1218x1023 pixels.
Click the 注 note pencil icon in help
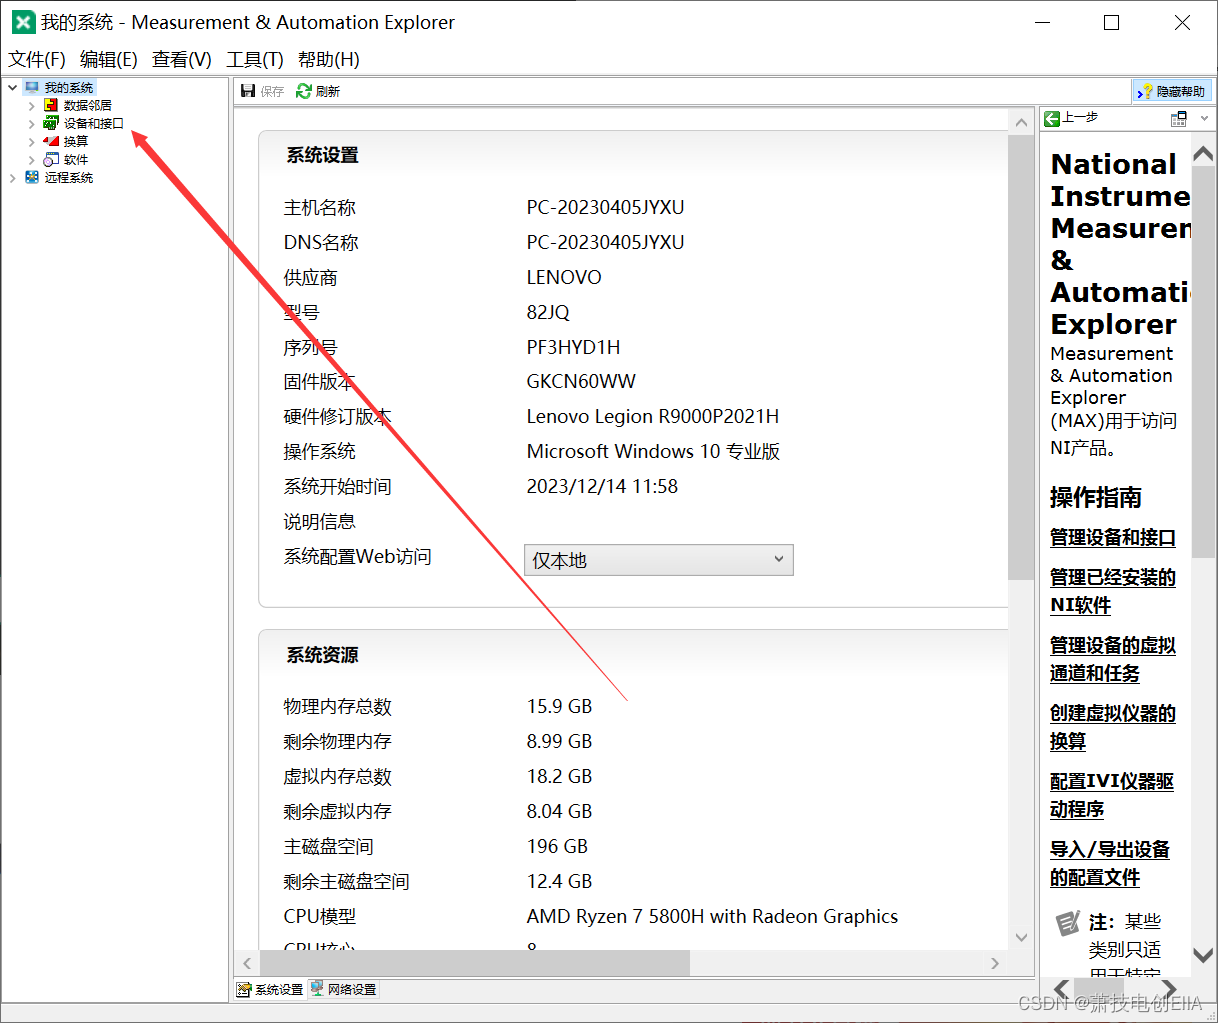pos(1067,922)
